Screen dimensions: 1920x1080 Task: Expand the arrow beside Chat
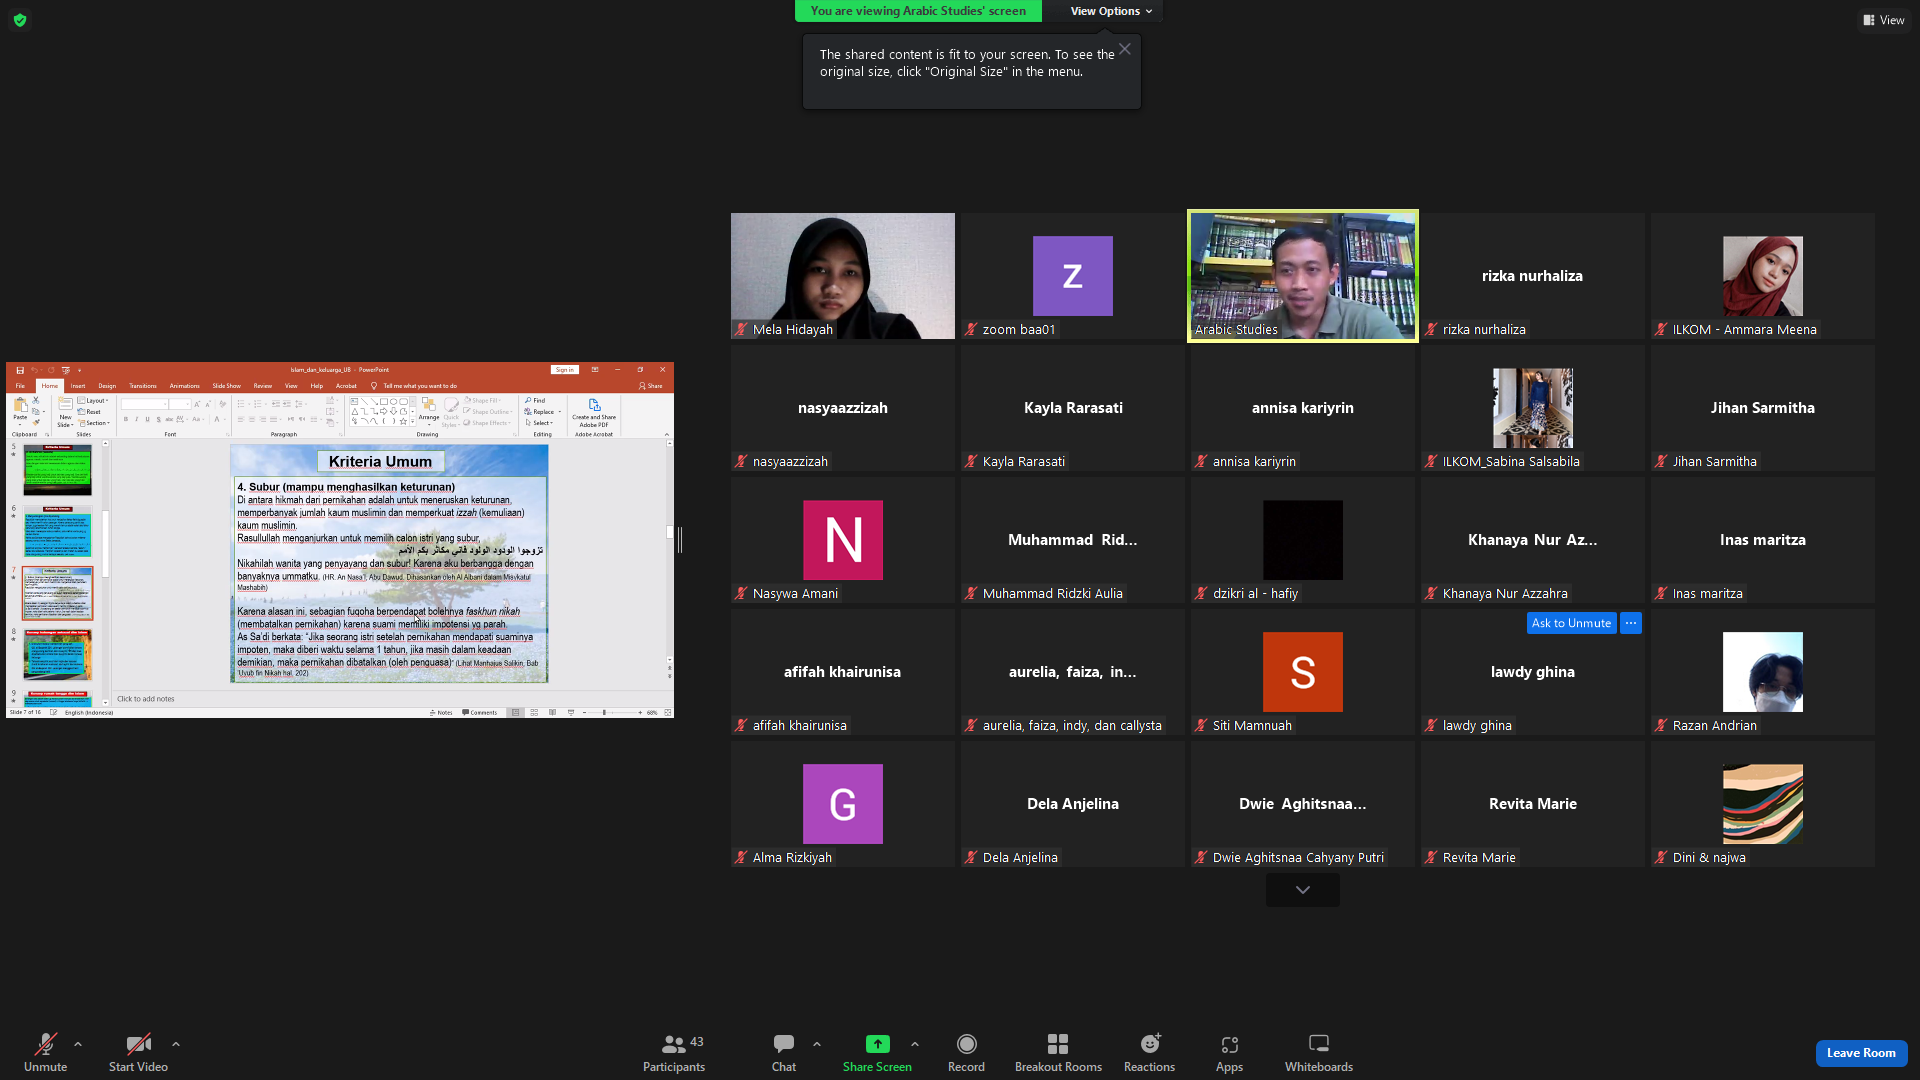click(x=817, y=1045)
